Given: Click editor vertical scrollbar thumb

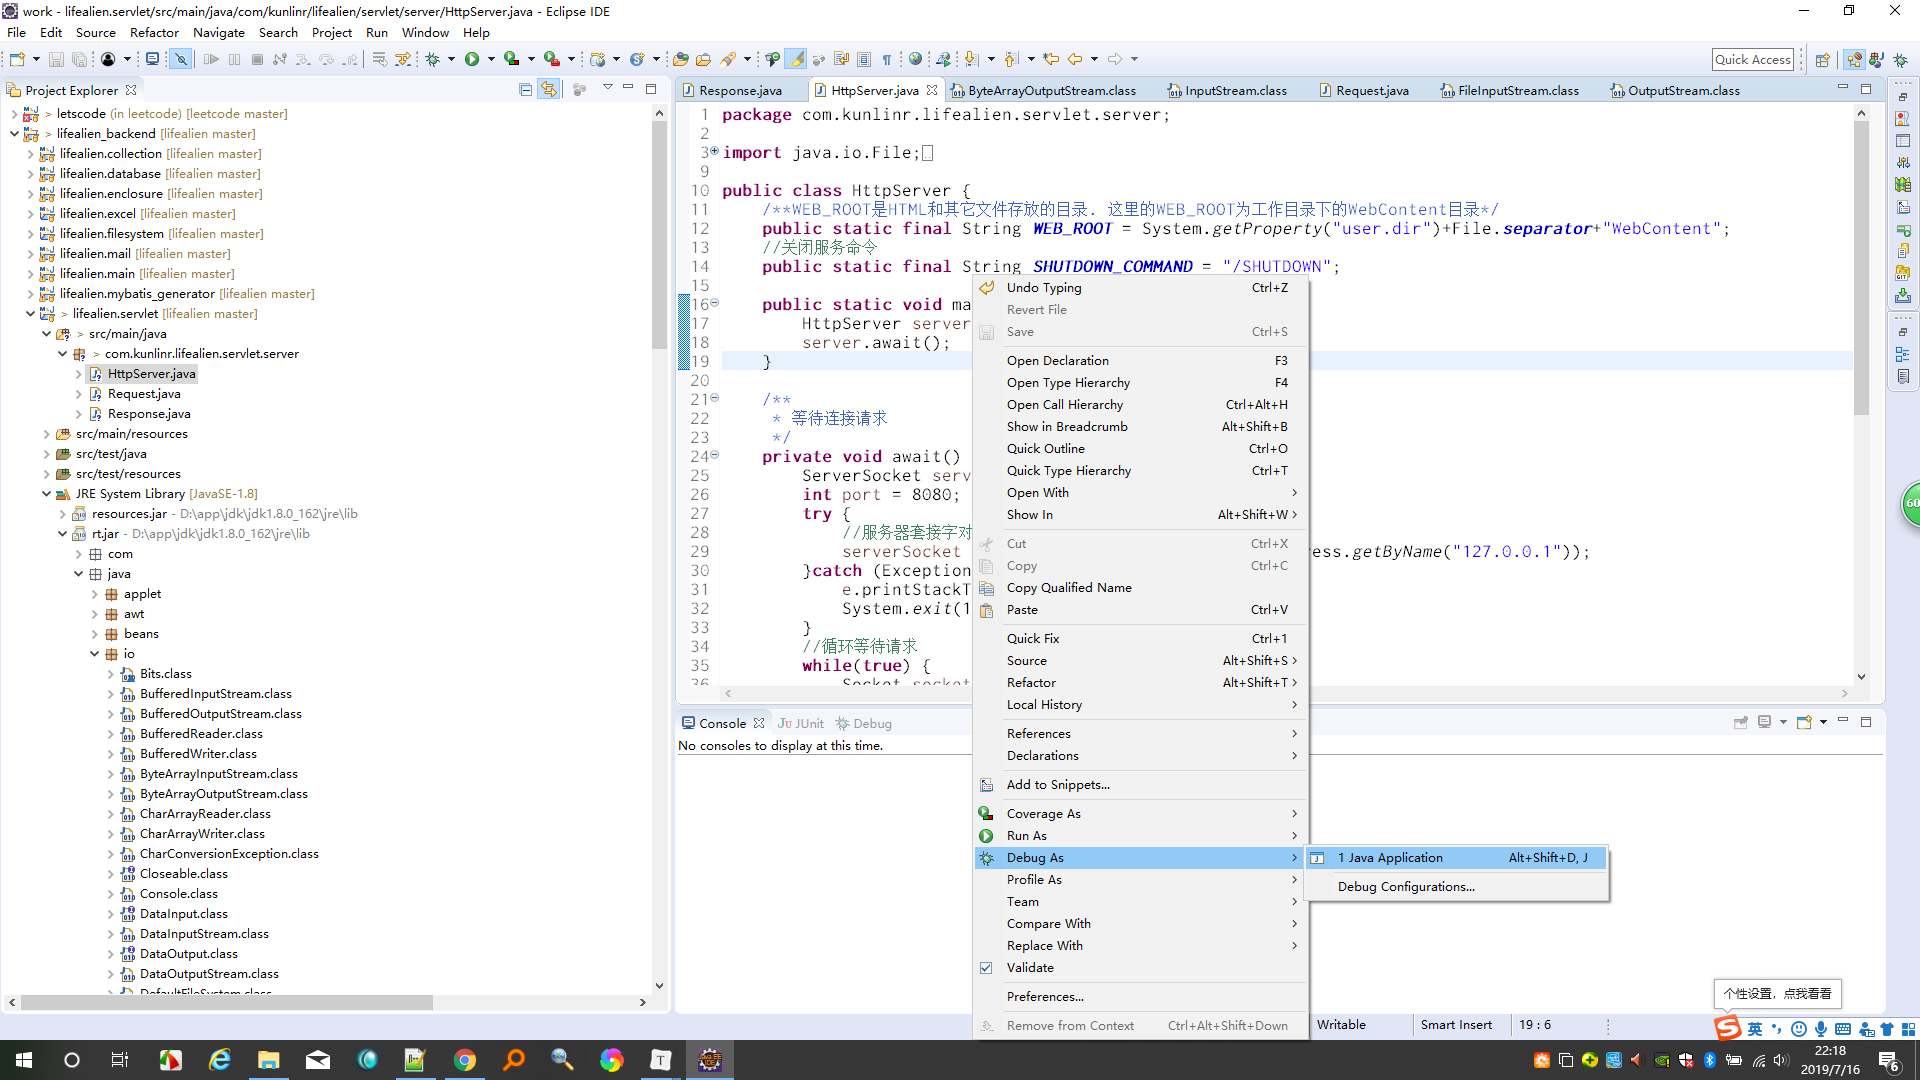Looking at the screenshot, I should pyautogui.click(x=1861, y=268).
